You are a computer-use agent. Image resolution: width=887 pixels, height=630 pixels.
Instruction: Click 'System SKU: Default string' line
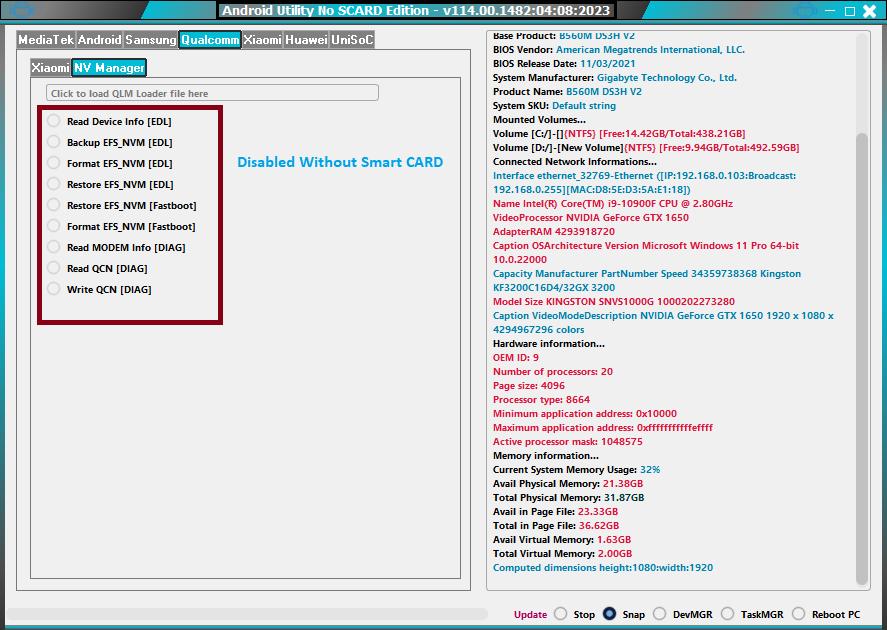(554, 106)
